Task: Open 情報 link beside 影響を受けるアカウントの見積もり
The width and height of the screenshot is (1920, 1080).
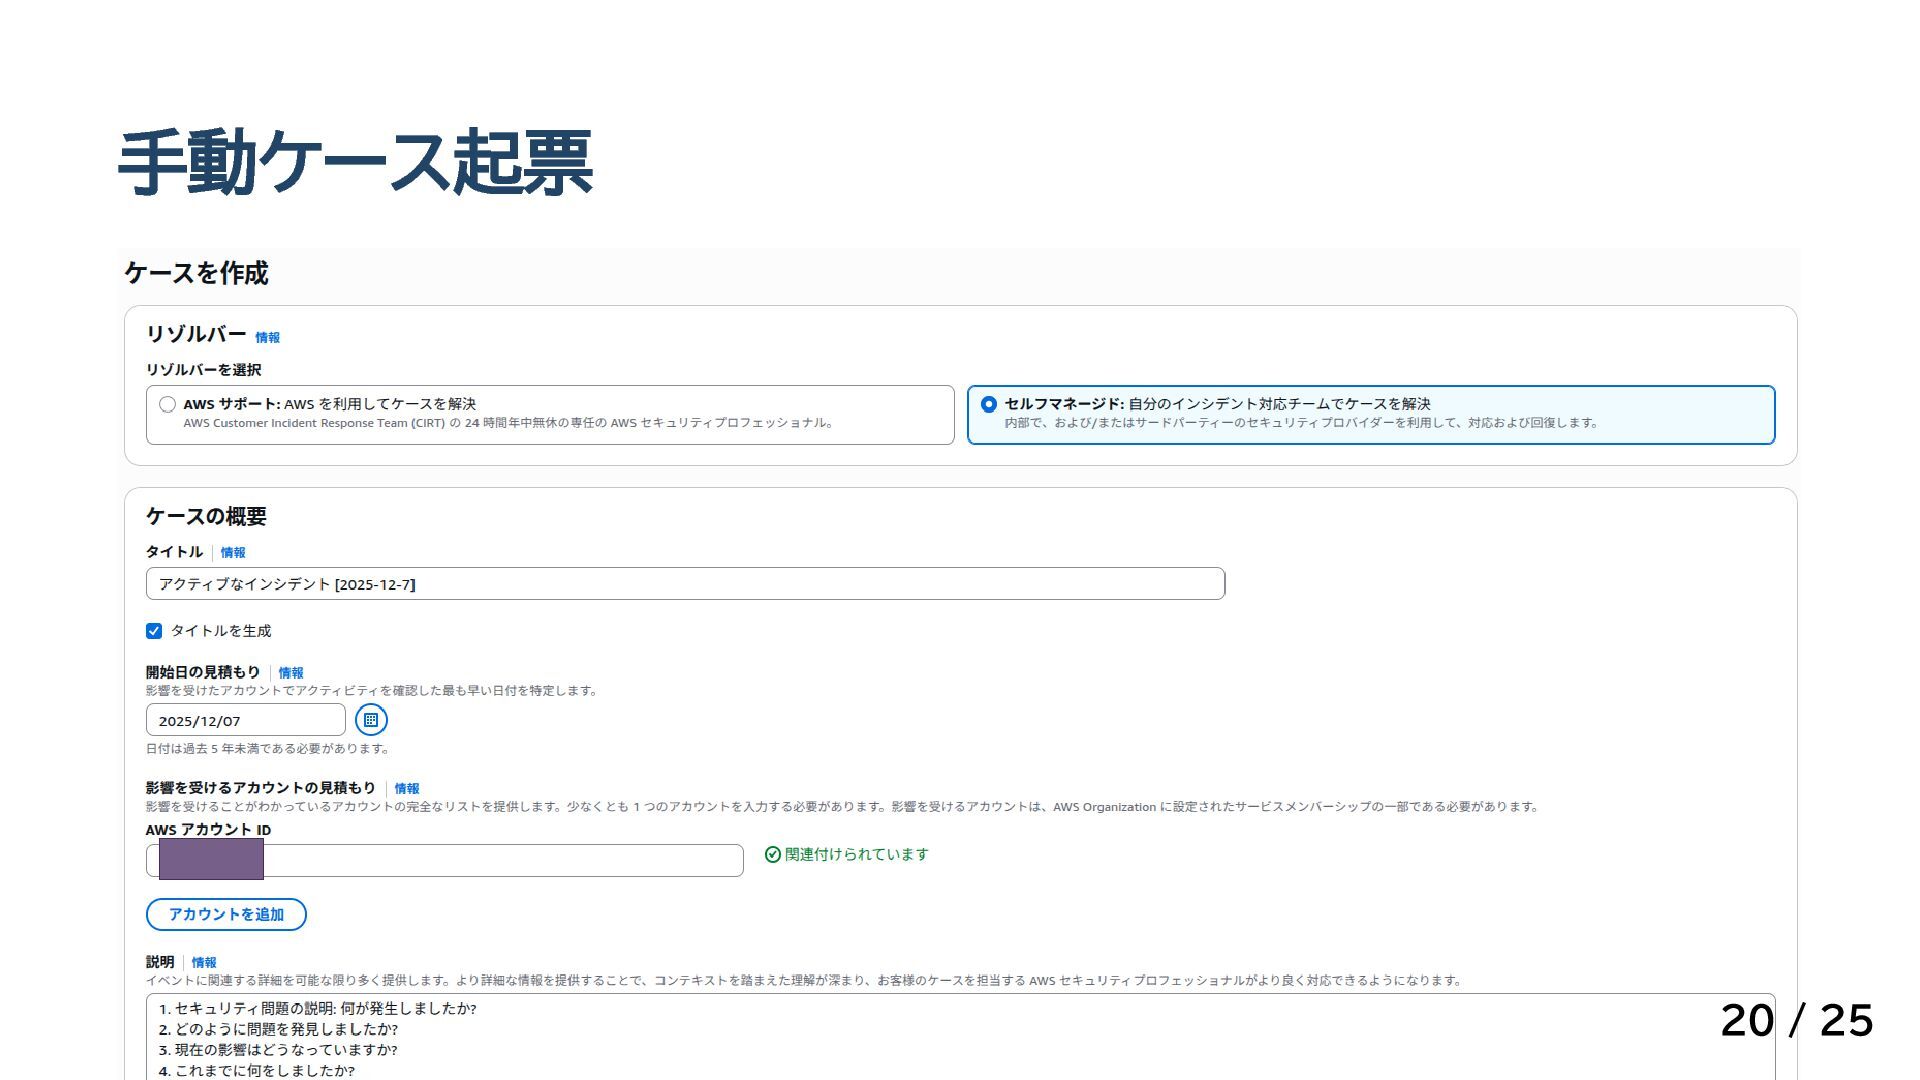Action: point(407,789)
